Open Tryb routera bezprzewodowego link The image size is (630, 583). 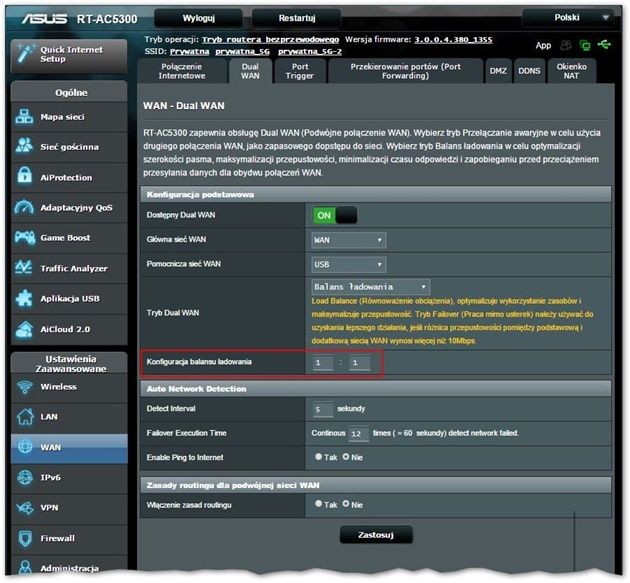coord(270,39)
